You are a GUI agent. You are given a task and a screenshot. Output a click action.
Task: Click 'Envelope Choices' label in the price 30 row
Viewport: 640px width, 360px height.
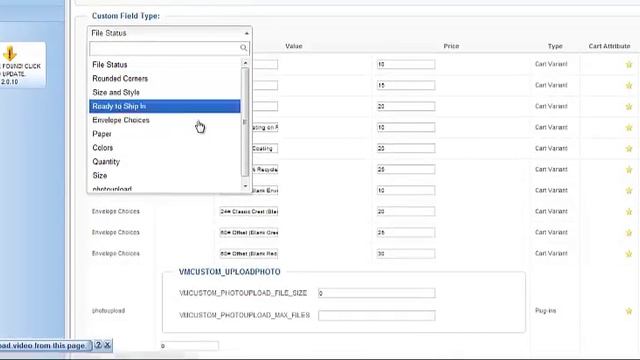point(116,253)
